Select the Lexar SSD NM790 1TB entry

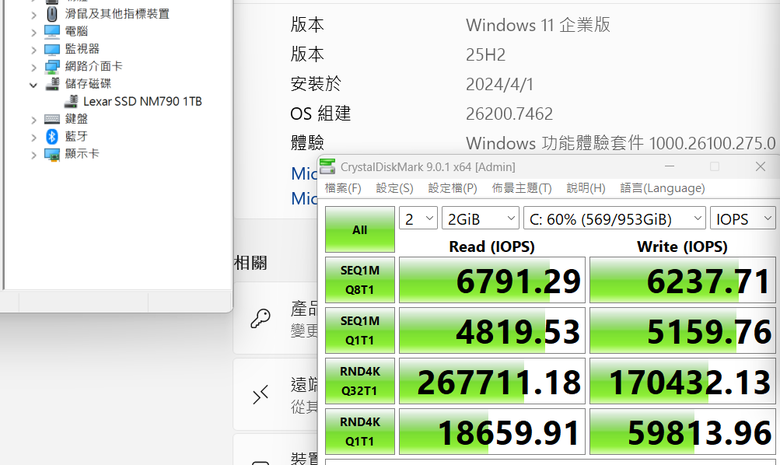(x=142, y=101)
